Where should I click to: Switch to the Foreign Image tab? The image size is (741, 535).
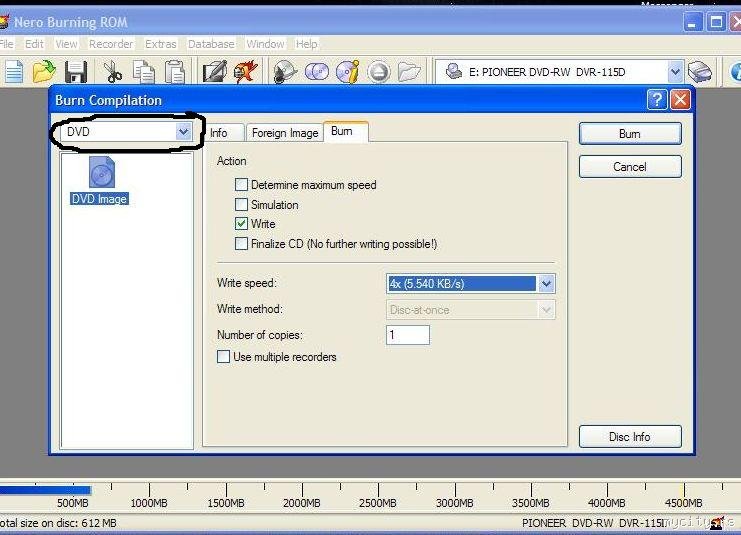(285, 133)
